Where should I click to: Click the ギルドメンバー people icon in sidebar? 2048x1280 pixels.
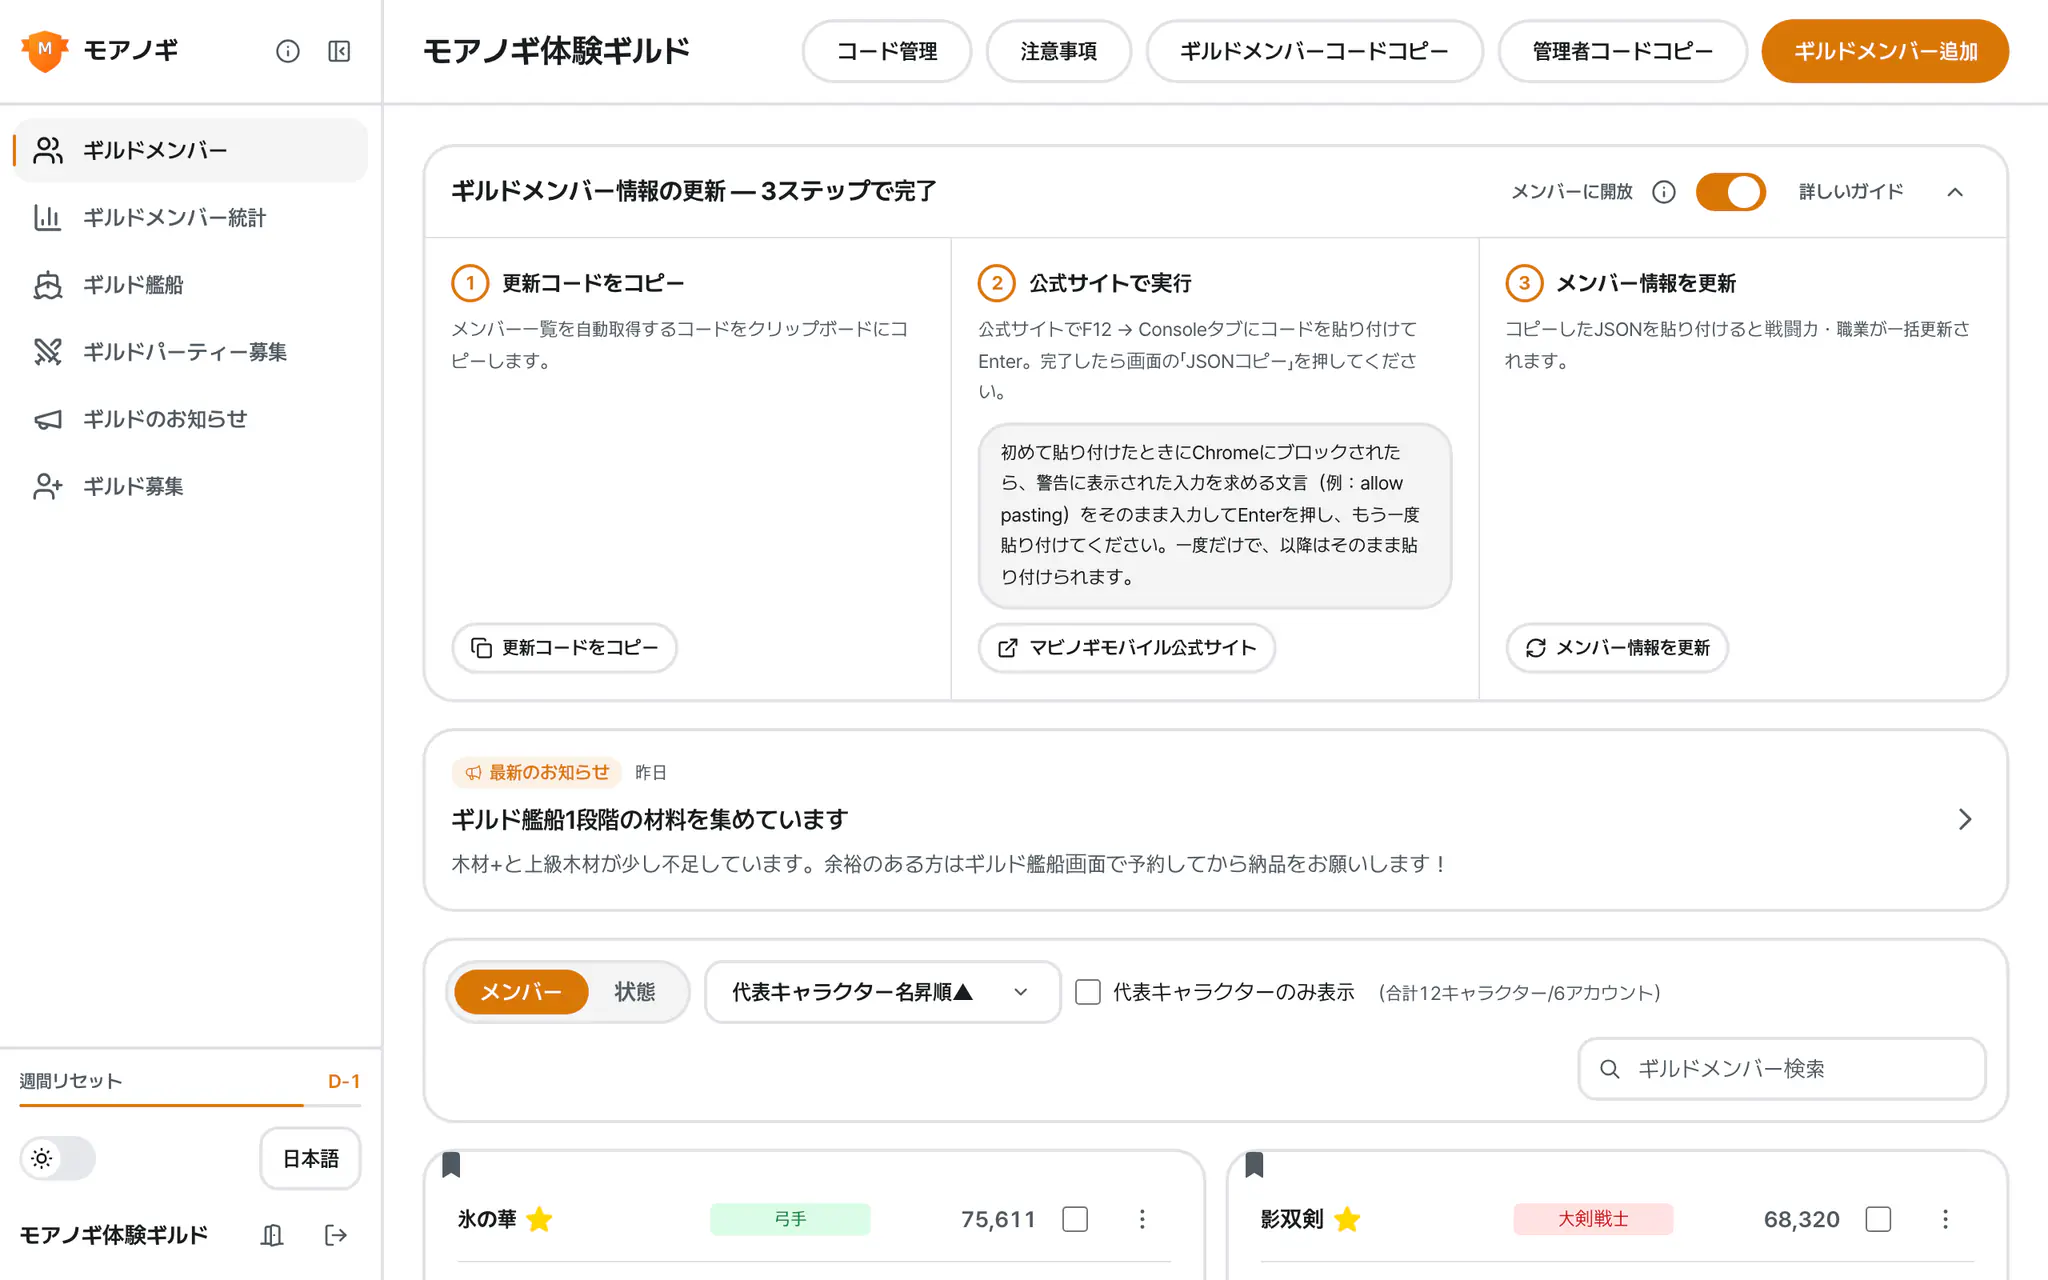[x=48, y=150]
